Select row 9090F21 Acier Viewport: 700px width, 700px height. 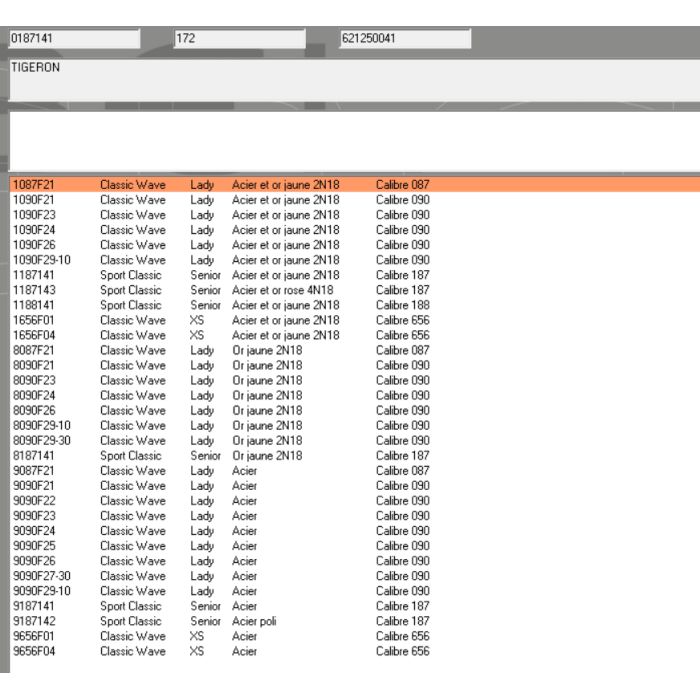[354, 485]
